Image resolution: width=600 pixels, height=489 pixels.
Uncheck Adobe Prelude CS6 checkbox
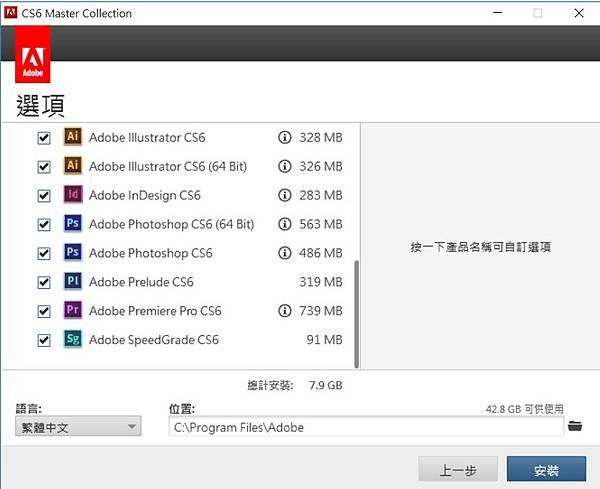[x=44, y=282]
